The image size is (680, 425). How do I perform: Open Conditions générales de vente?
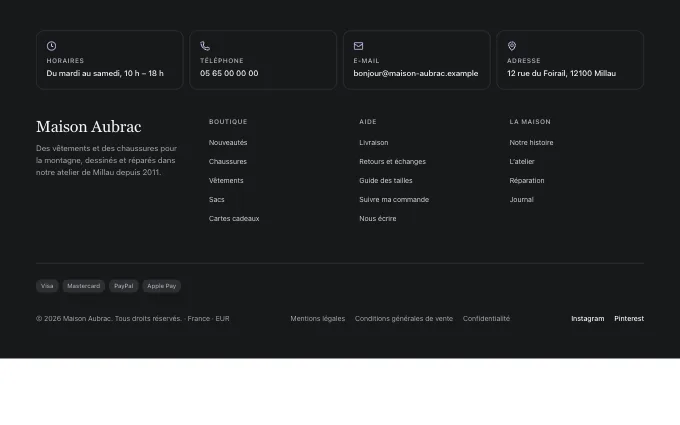[x=404, y=318]
